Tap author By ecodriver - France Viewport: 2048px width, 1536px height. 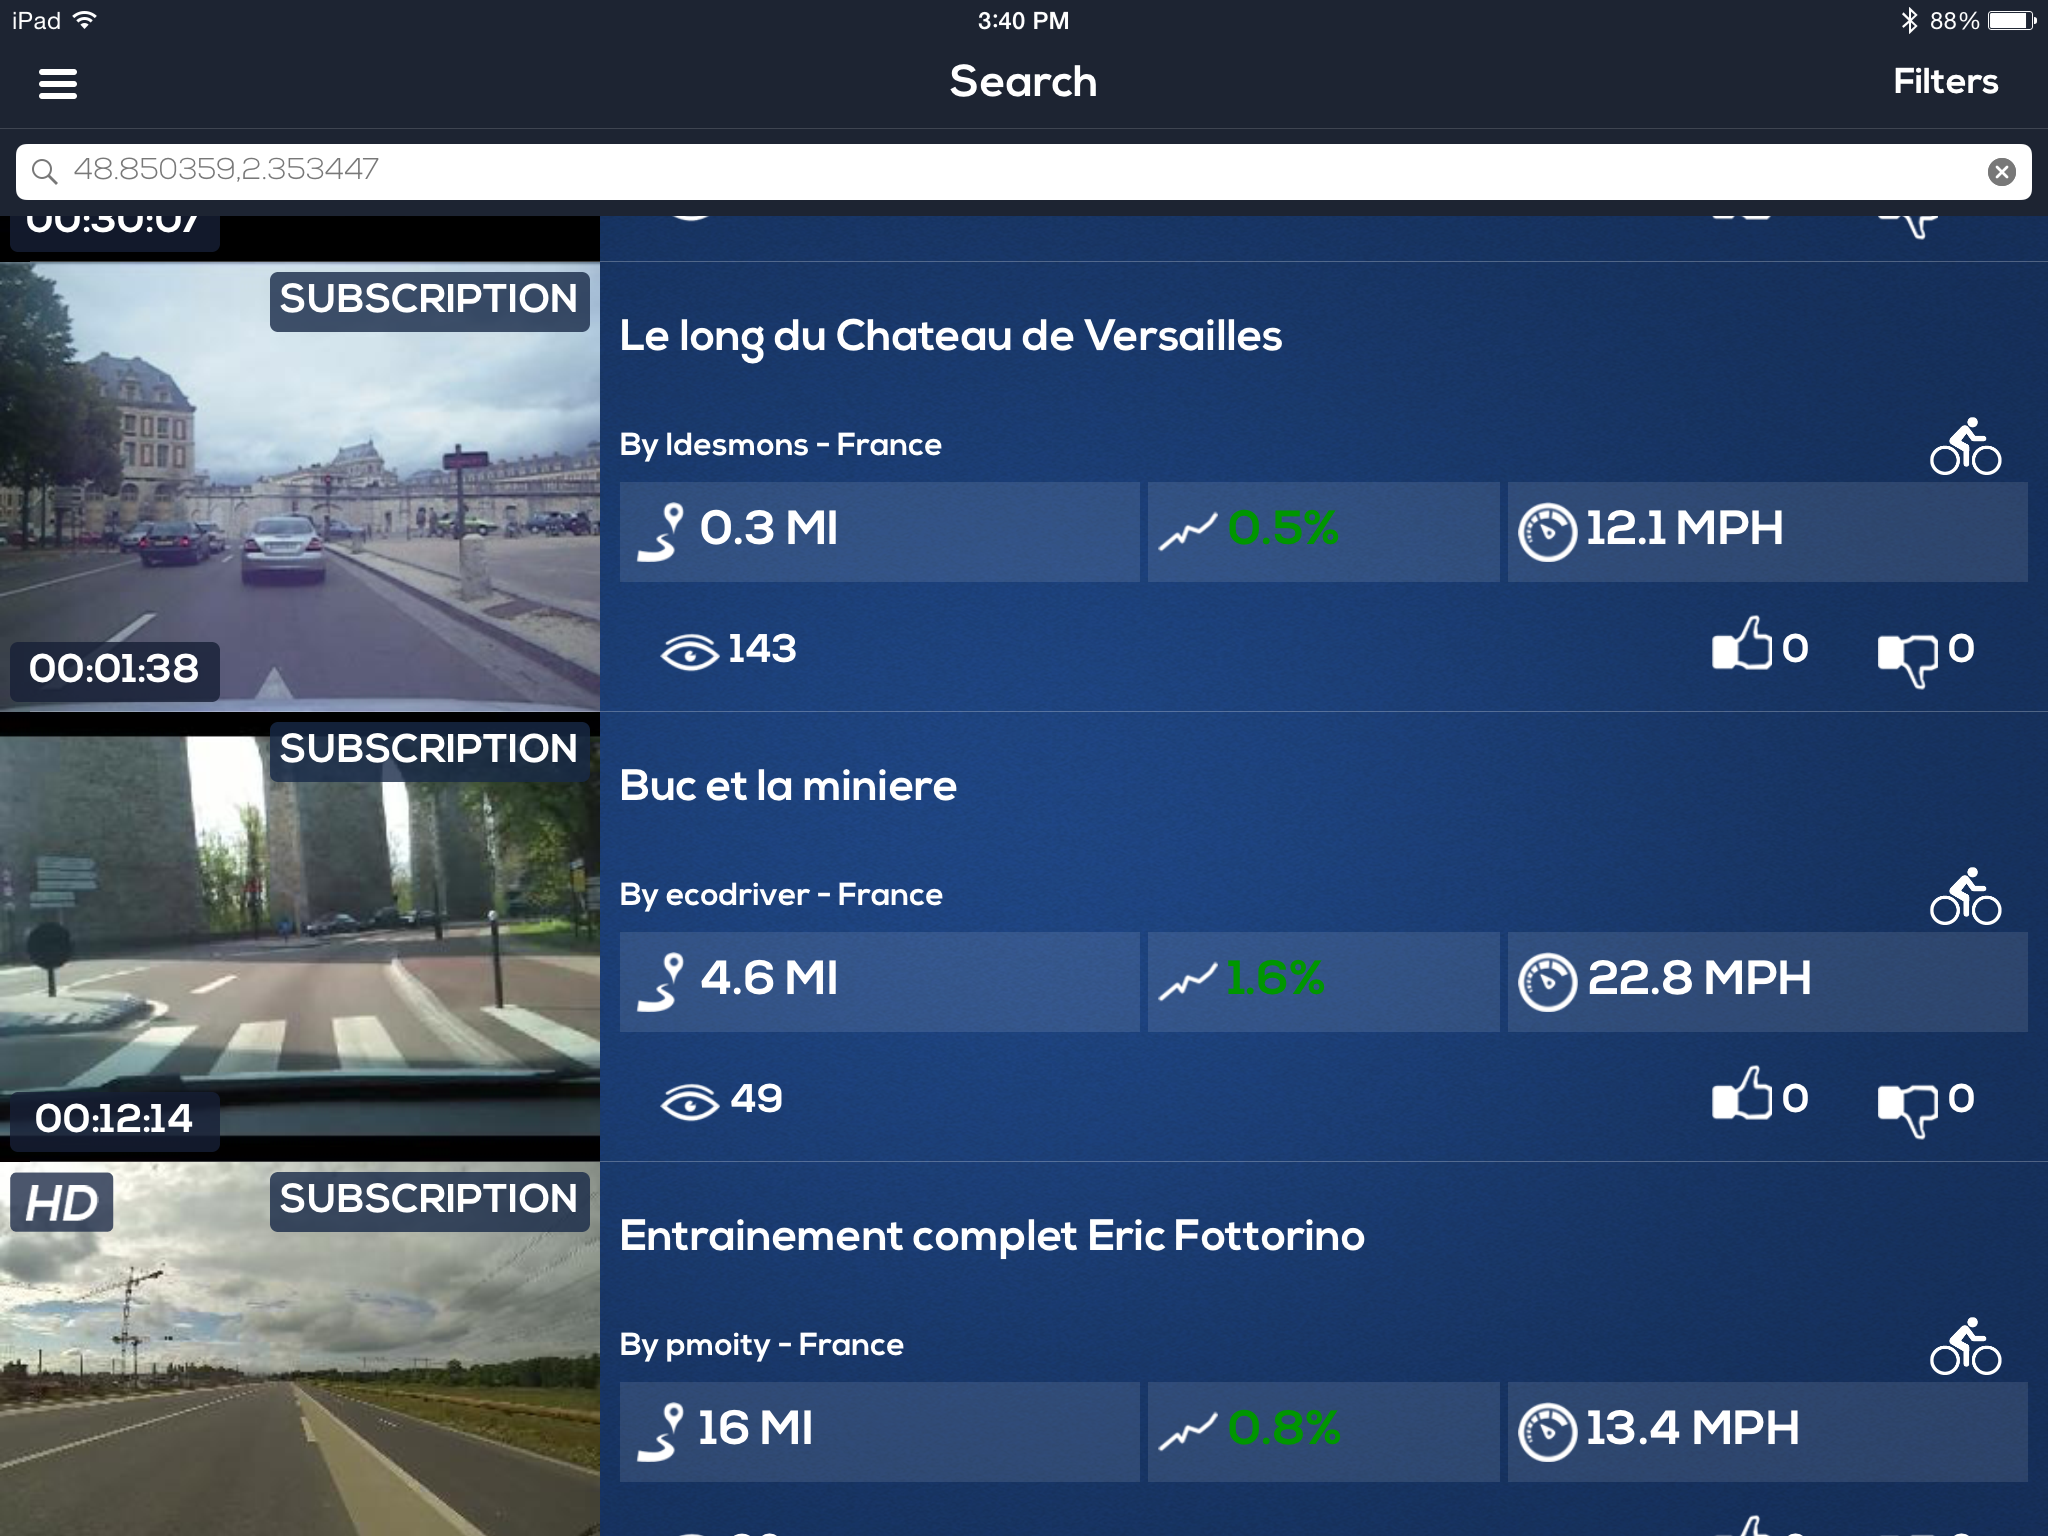coord(781,895)
